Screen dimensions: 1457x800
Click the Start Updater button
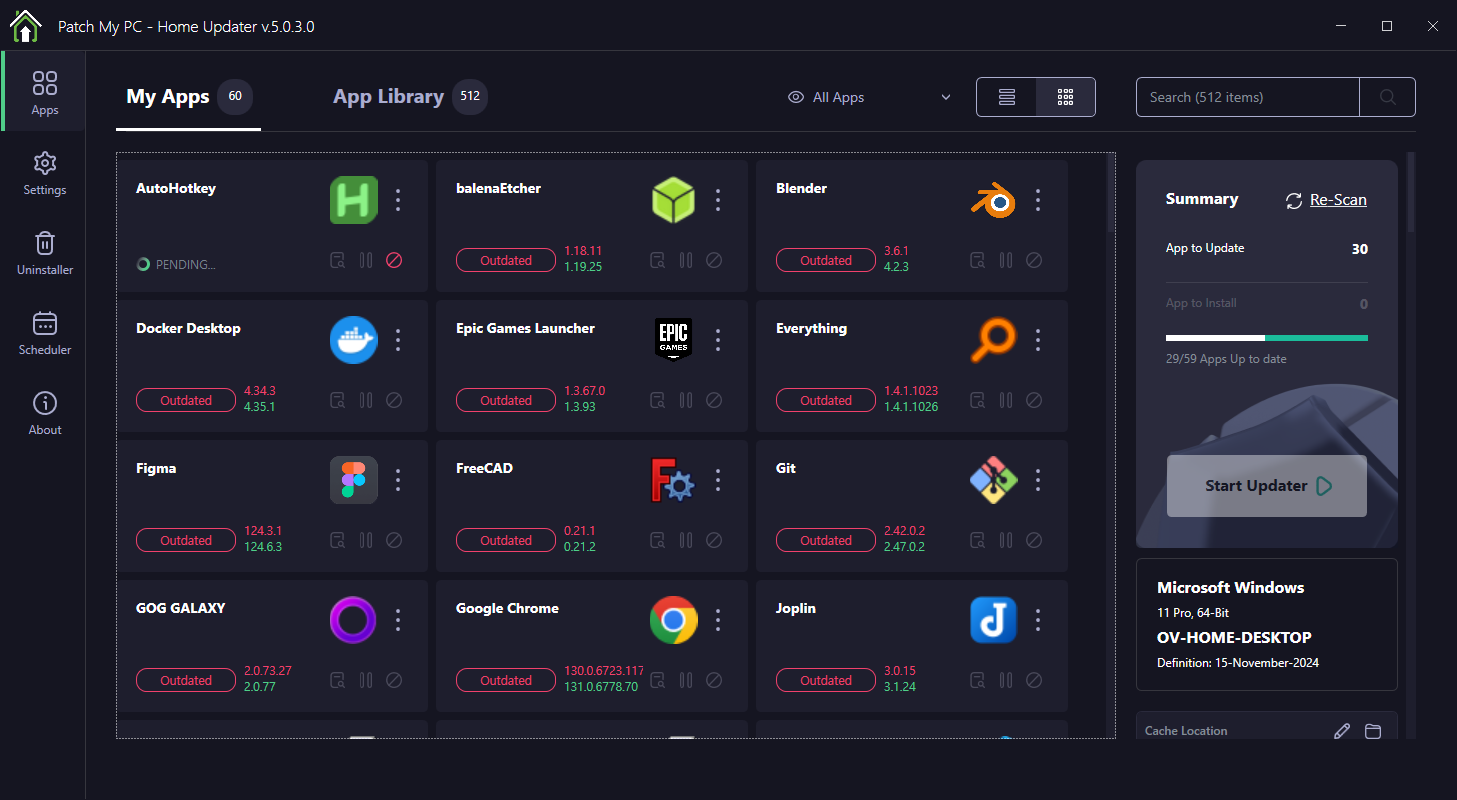(1267, 486)
